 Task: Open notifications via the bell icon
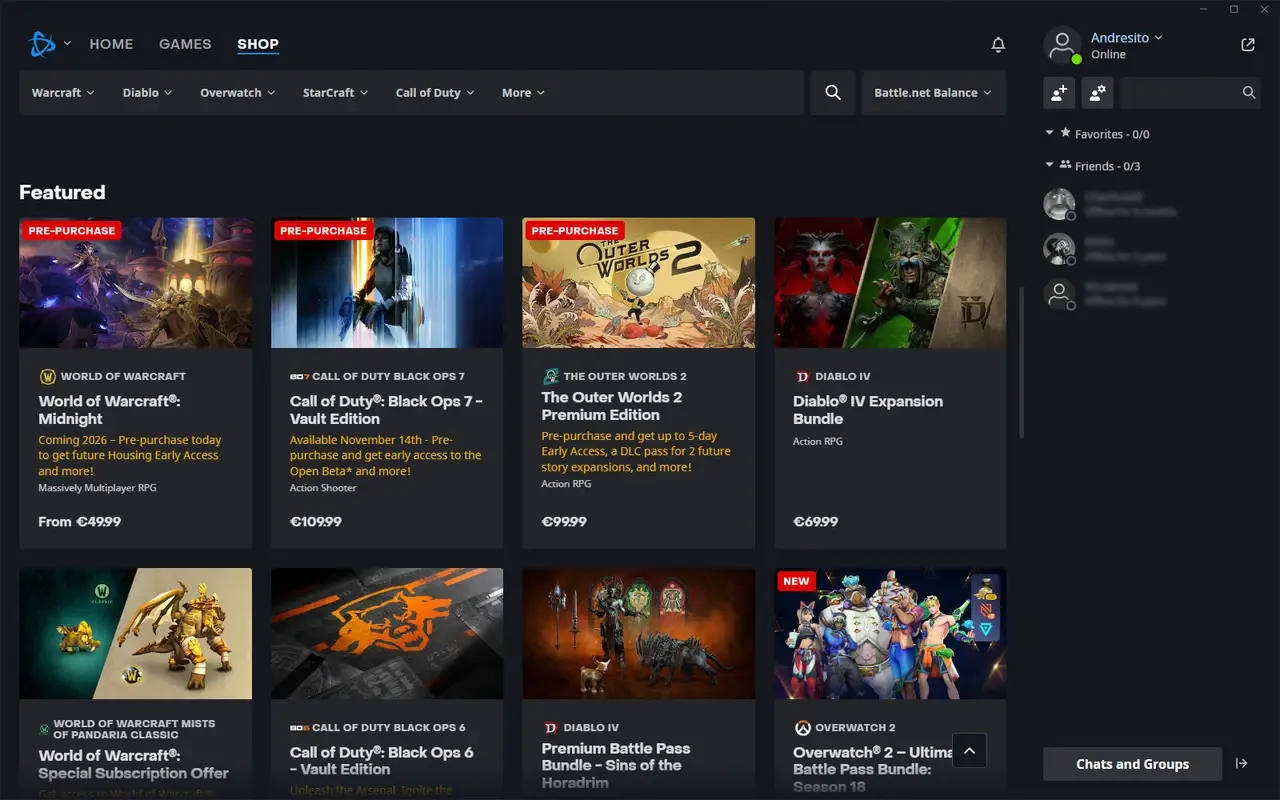click(x=998, y=44)
